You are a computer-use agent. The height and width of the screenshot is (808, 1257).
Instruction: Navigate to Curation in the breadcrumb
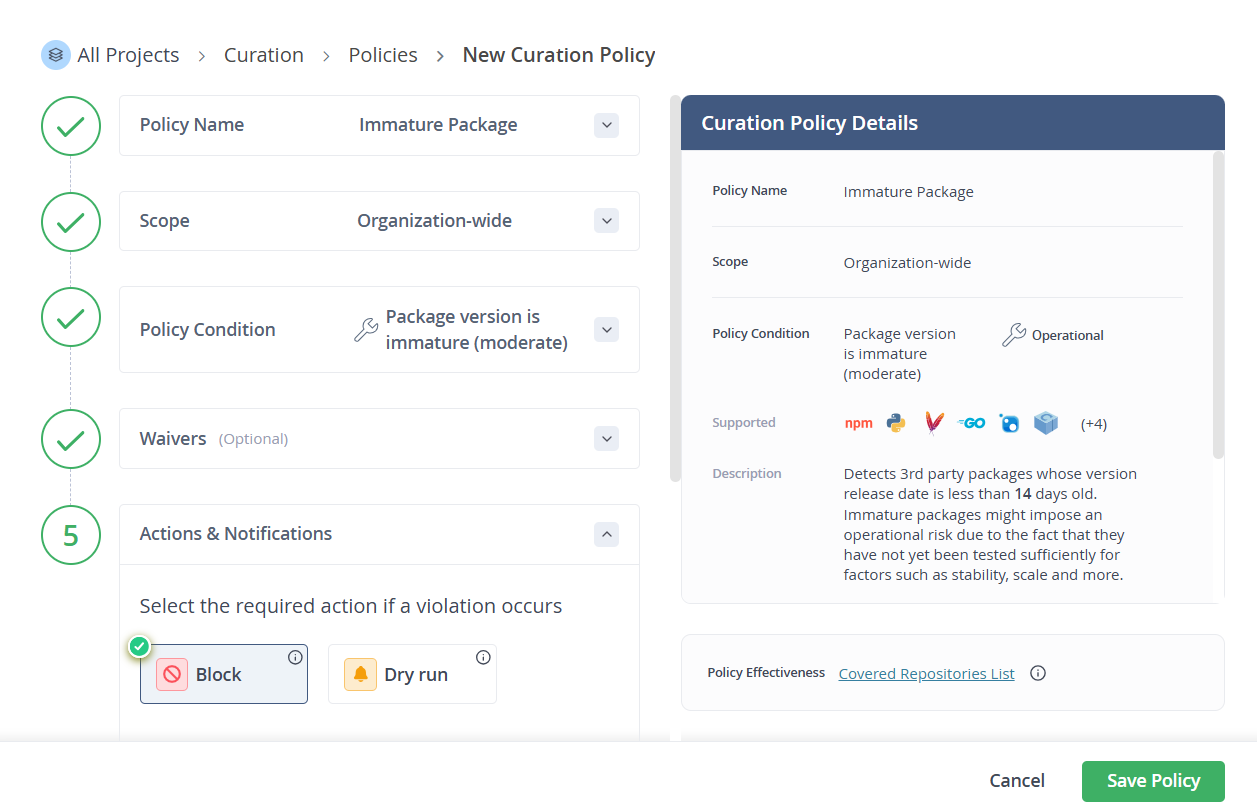point(263,55)
